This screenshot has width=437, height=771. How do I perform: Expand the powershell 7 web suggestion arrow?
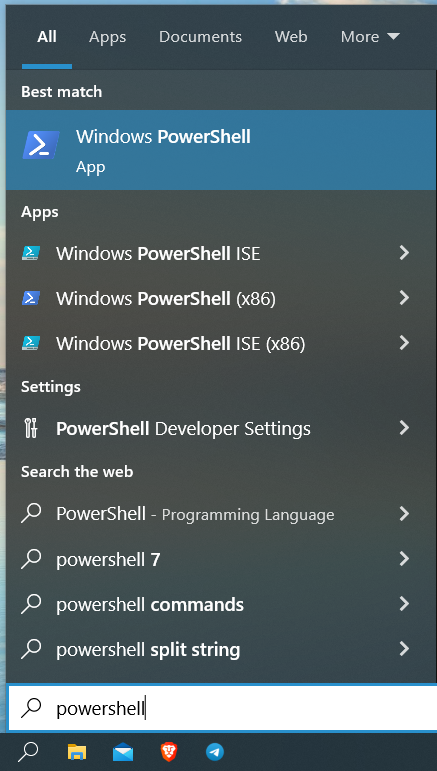pyautogui.click(x=404, y=559)
